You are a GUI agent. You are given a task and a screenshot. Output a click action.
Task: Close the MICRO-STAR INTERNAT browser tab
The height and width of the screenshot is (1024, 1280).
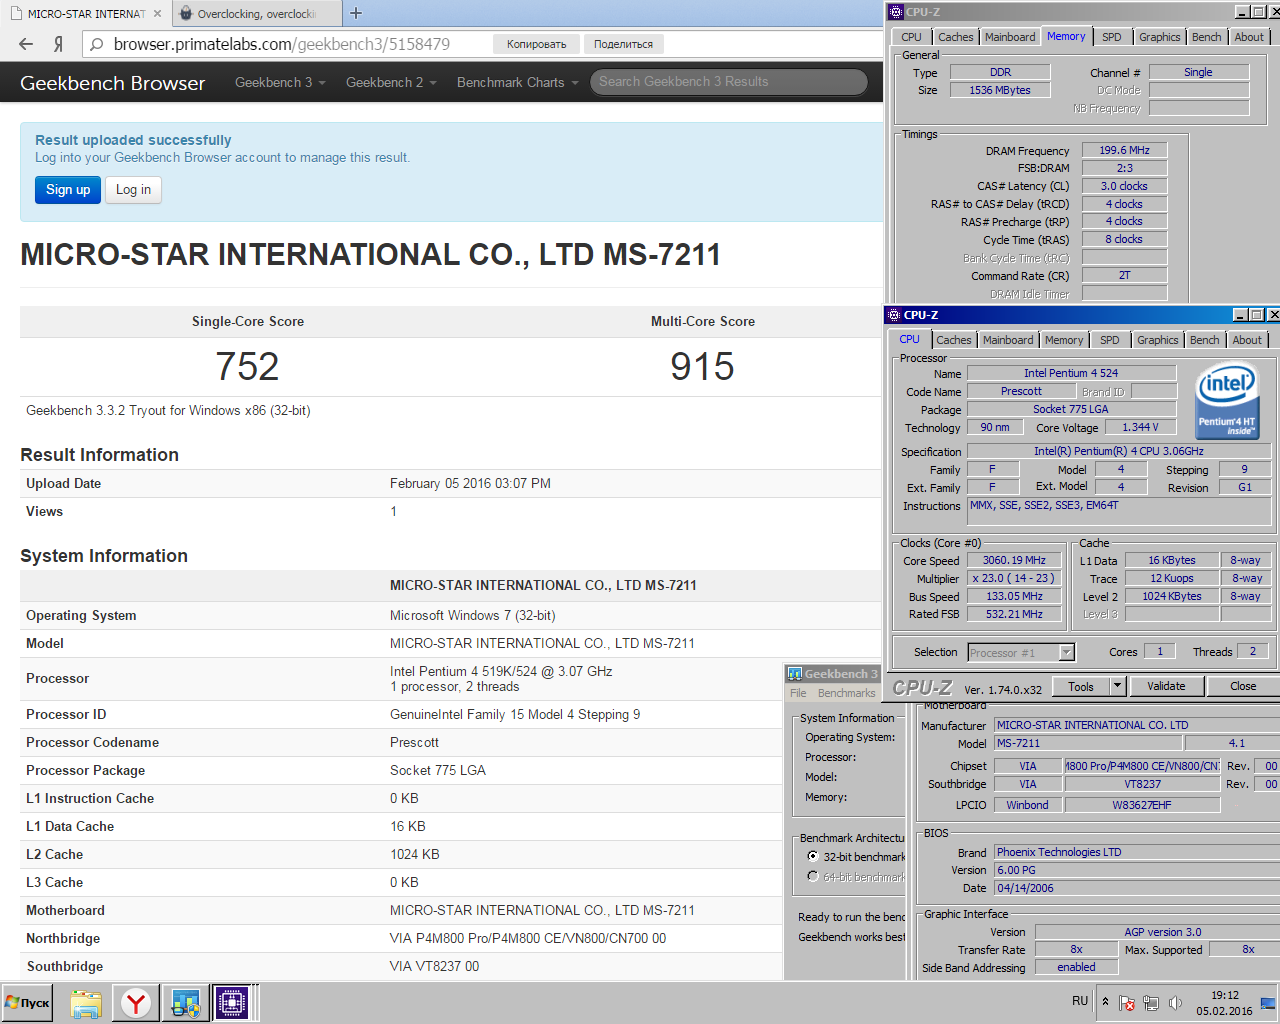[x=157, y=14]
